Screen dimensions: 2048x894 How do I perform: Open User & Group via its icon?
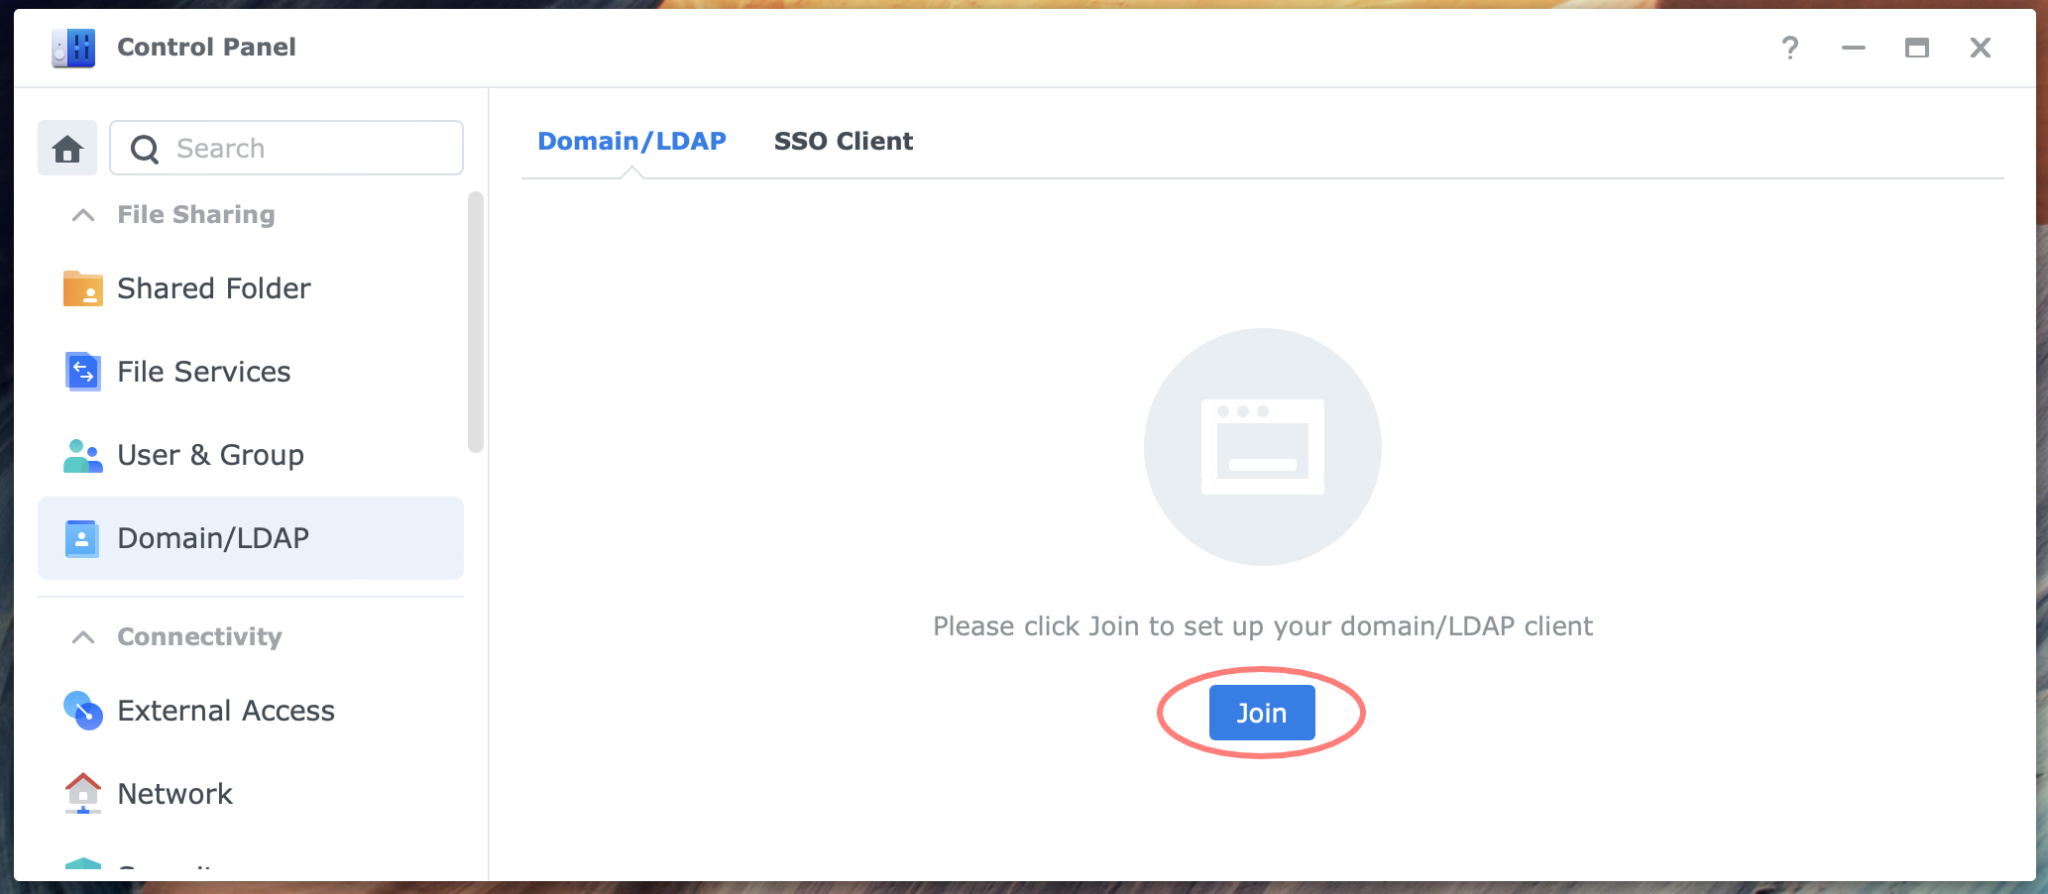pyautogui.click(x=84, y=455)
